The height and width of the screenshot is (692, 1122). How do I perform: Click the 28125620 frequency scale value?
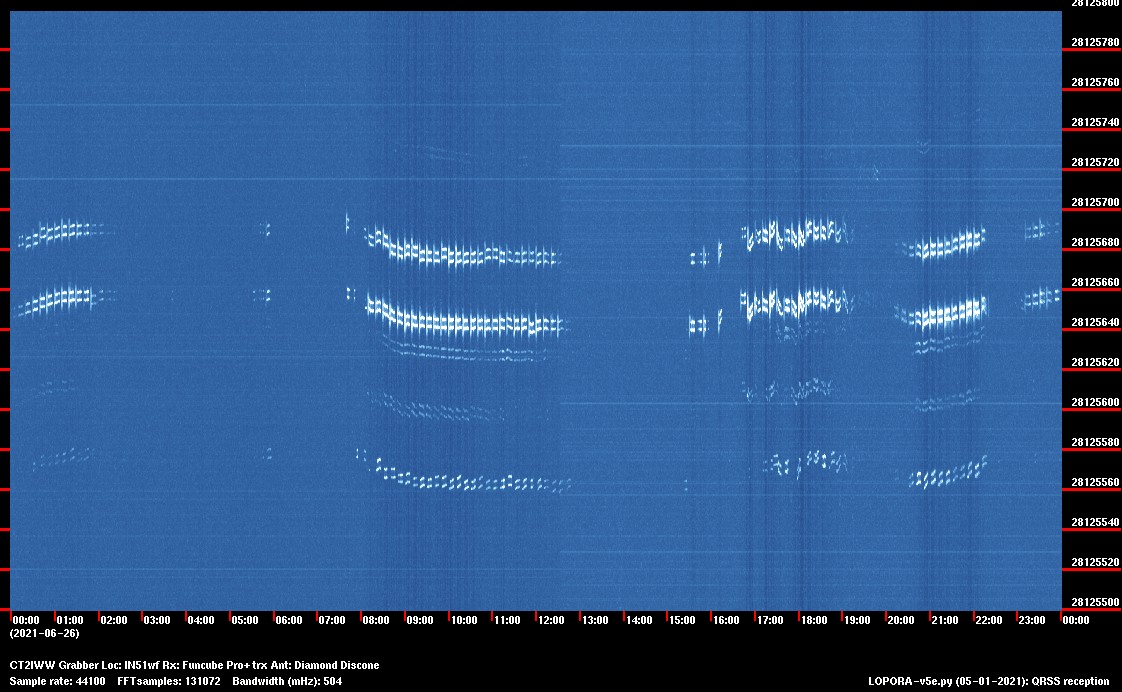1095,364
